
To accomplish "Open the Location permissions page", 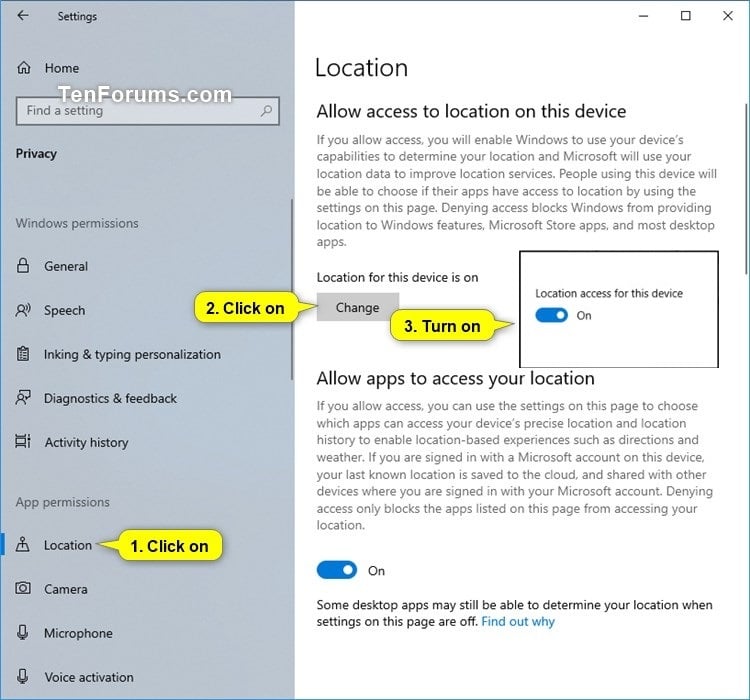I will tap(67, 545).
